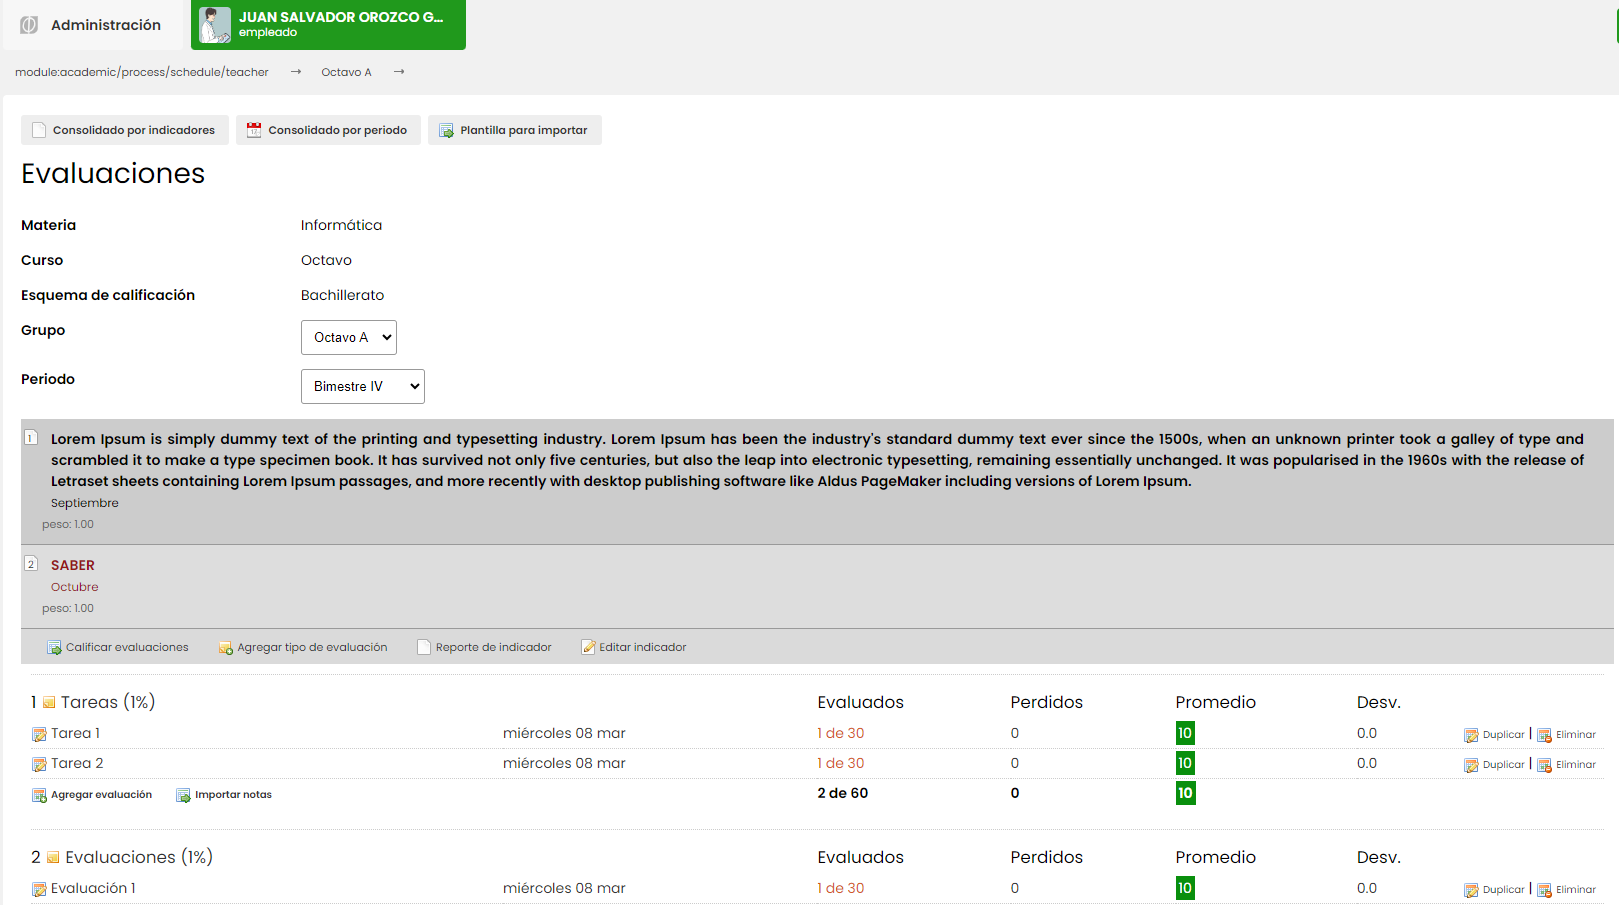Select indicator 1 number icon
Image resolution: width=1619 pixels, height=905 pixels.
click(x=31, y=438)
